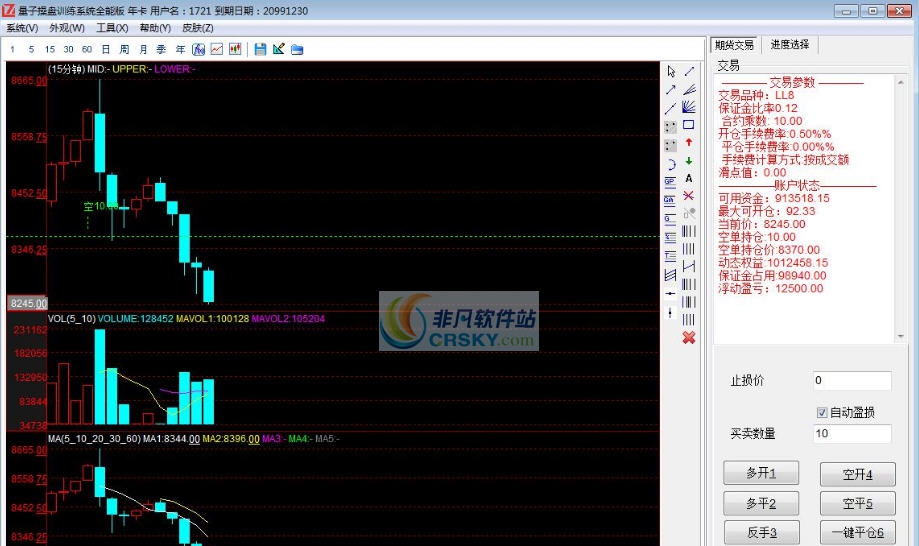This screenshot has width=919, height=546.
Task: Toggle the 自动盈损 checkbox
Action: coord(822,412)
